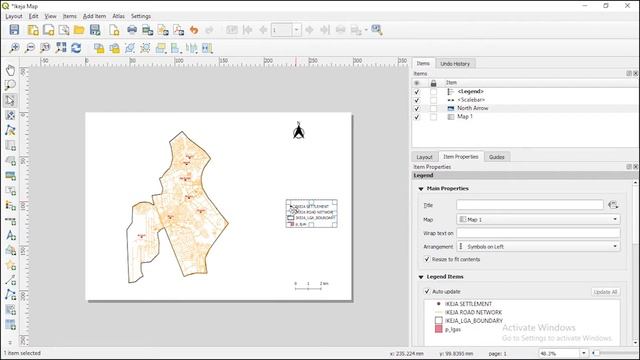Click the Add Legend tool
This screenshot has width=640, height=360.
click(x=10, y=205)
